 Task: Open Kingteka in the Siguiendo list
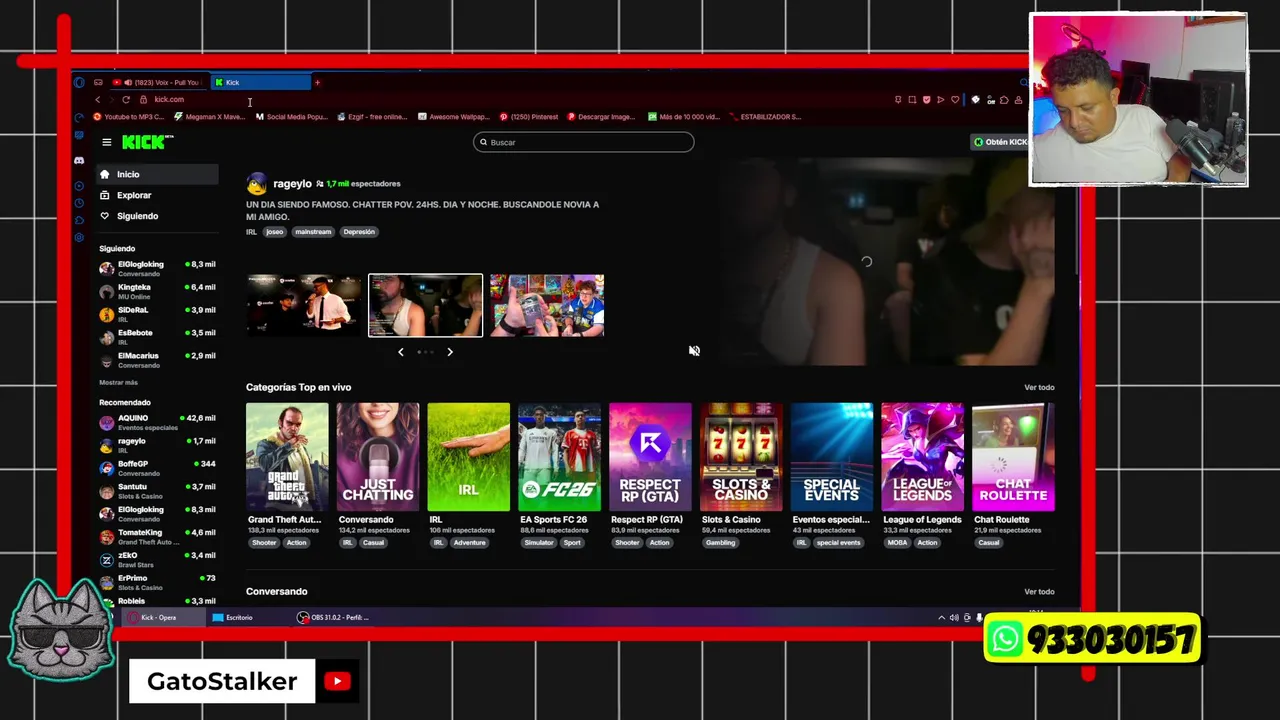coord(157,291)
